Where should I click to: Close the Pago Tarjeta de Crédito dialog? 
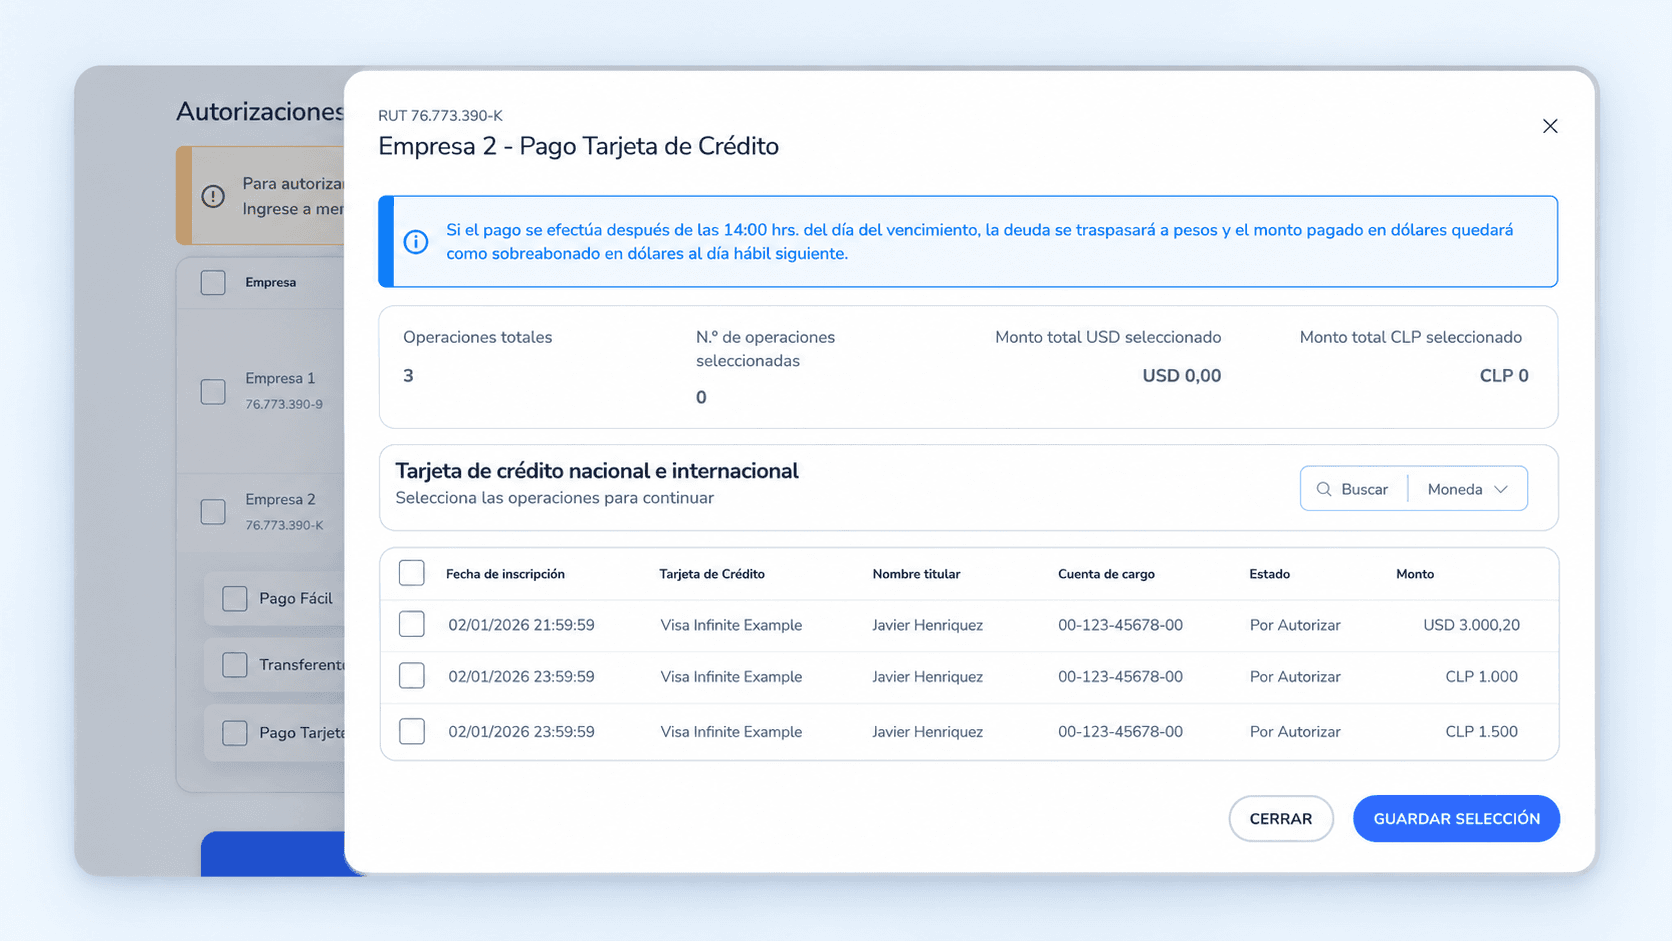1550,126
